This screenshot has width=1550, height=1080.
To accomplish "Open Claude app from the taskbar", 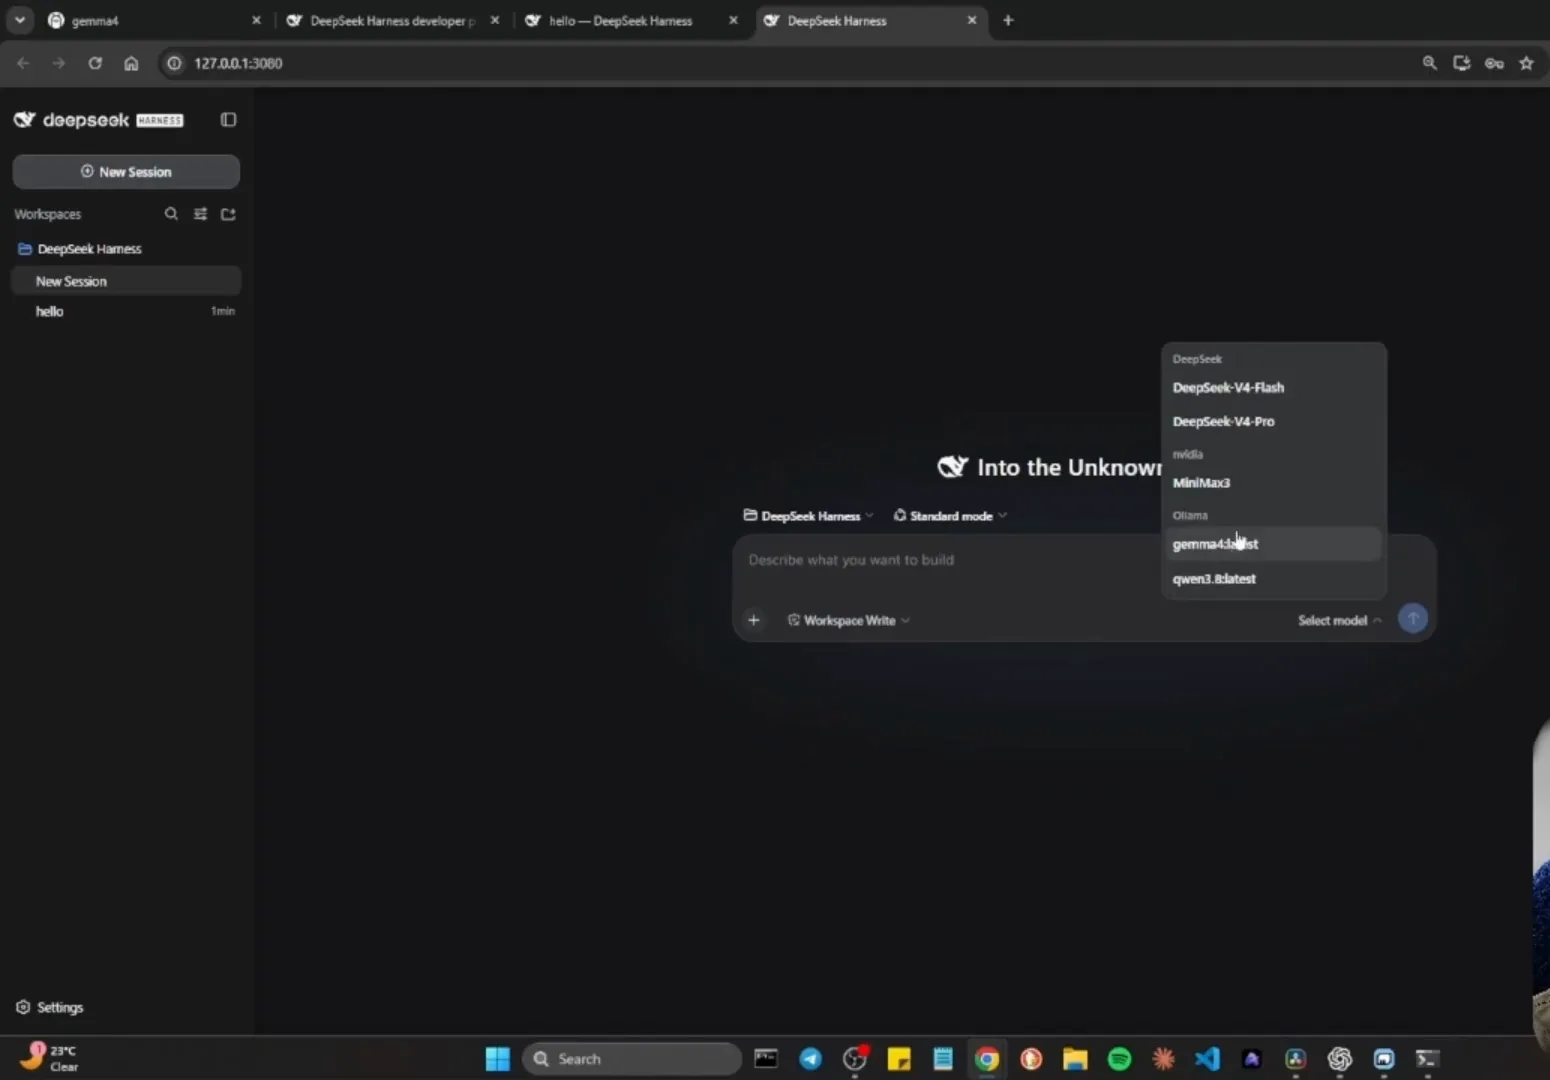I will click(x=1163, y=1058).
